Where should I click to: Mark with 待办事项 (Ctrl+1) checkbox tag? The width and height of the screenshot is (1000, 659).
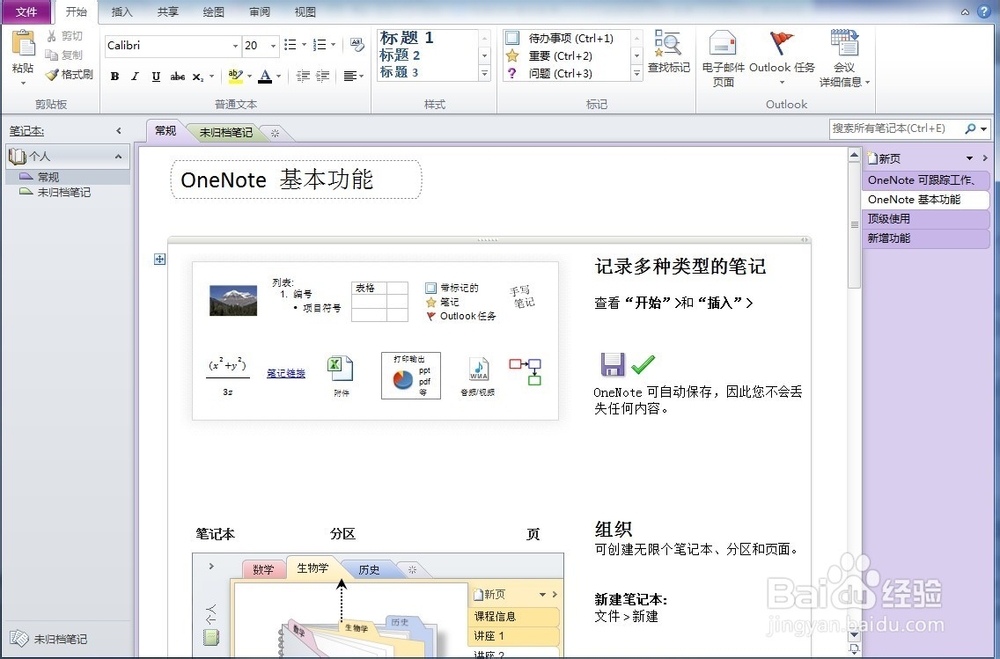[560, 36]
